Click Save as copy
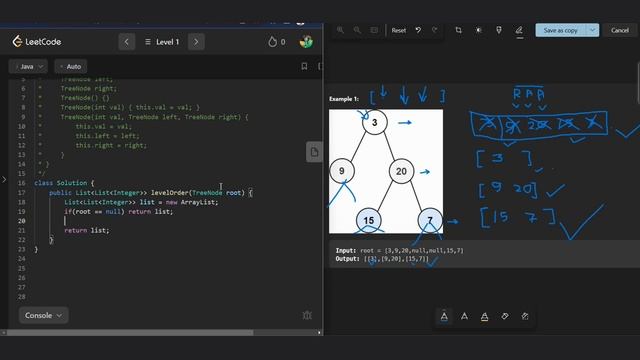Screen dimensions: 640x360 tap(560, 30)
